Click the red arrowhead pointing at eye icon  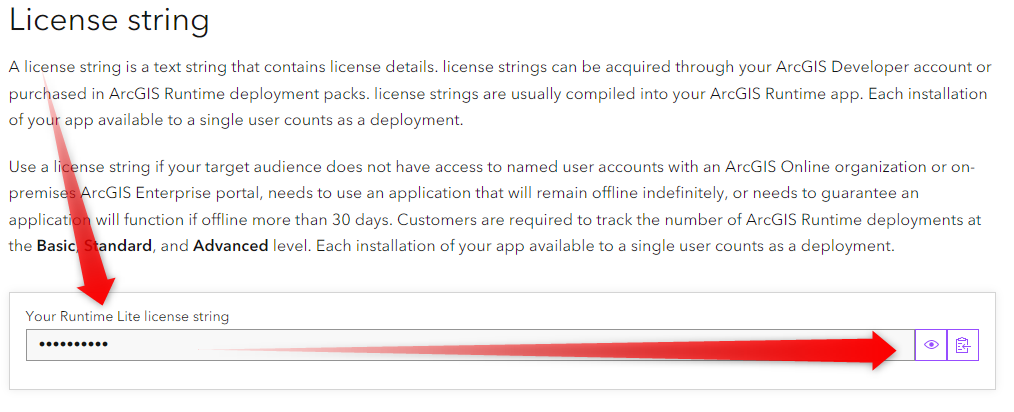[886, 350]
